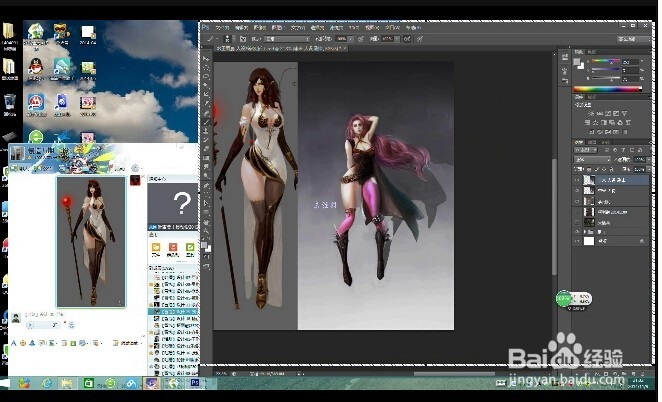Select the Dodge tool

coord(207,175)
